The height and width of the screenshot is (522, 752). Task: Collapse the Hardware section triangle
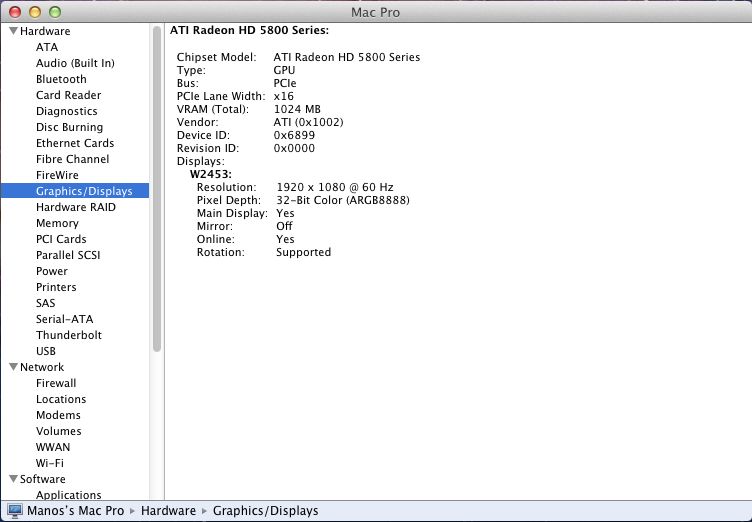tap(13, 31)
